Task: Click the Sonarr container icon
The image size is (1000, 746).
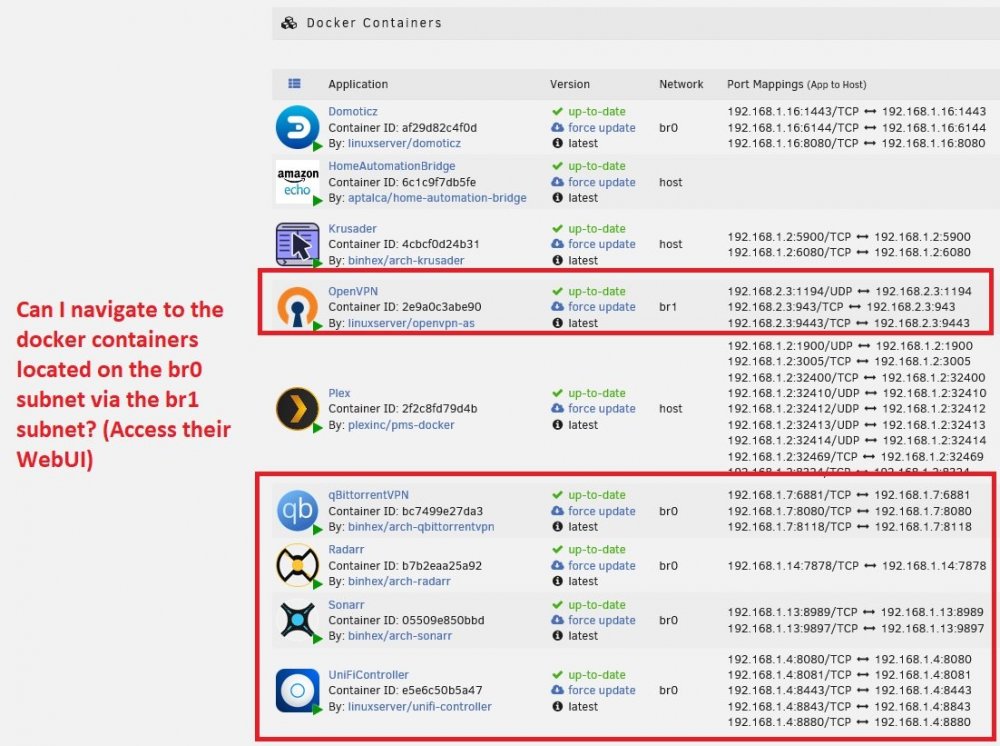Action: coord(297,620)
